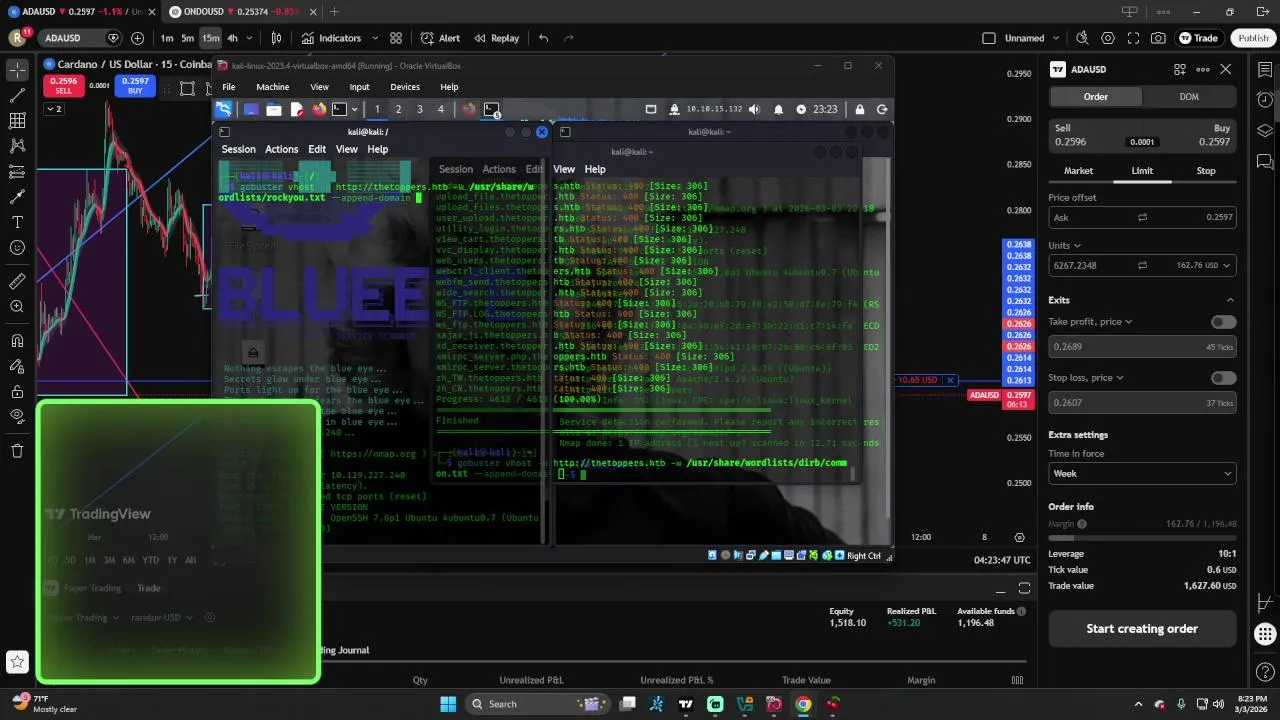
Task: Select the crosshair cursor tool
Action: tap(17, 70)
